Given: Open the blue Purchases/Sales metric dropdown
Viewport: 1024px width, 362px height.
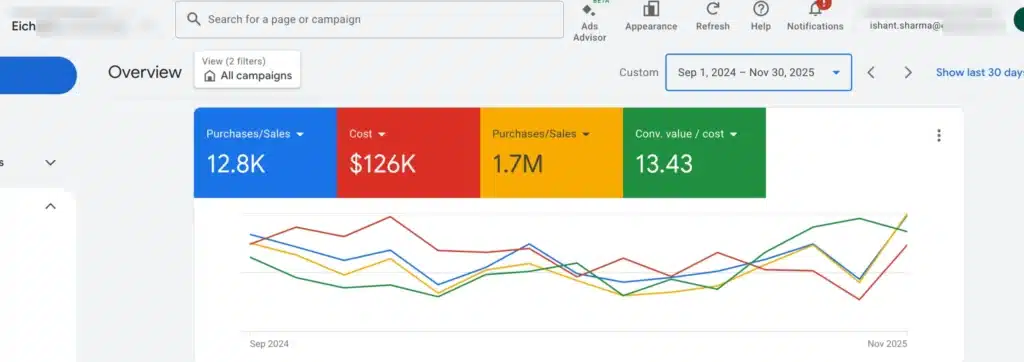Looking at the screenshot, I should [255, 134].
